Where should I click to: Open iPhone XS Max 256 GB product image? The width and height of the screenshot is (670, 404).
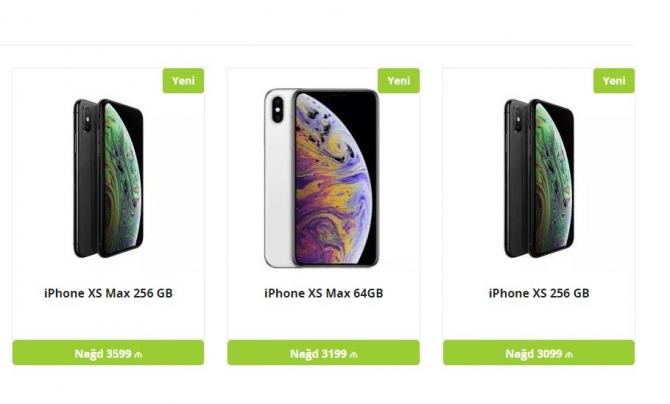click(x=108, y=178)
